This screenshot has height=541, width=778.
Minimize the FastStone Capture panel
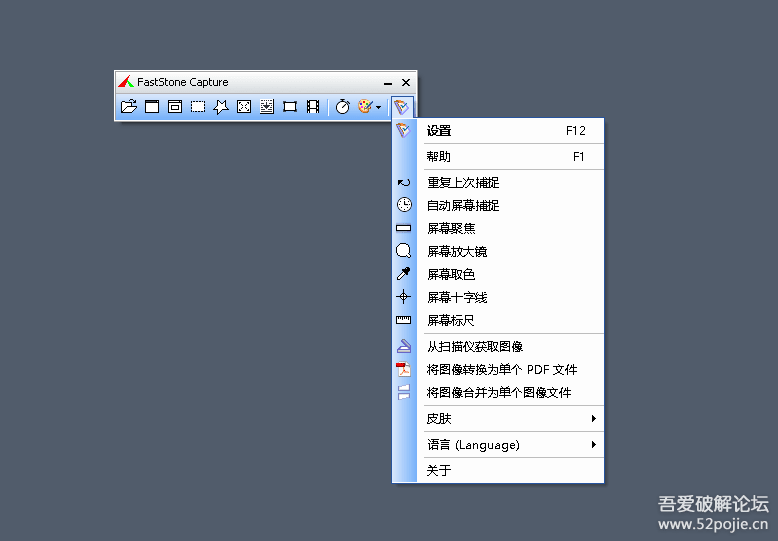388,82
